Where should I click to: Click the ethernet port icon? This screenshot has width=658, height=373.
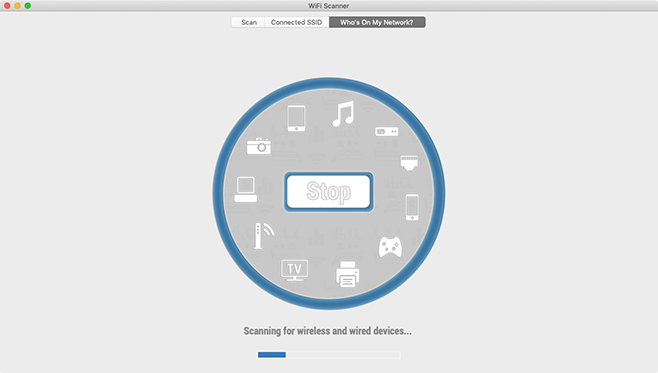point(409,163)
